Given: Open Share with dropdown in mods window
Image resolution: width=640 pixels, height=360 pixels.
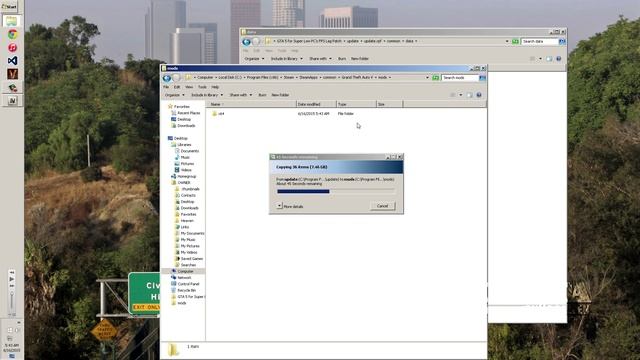Looking at the screenshot, I should pos(240,95).
